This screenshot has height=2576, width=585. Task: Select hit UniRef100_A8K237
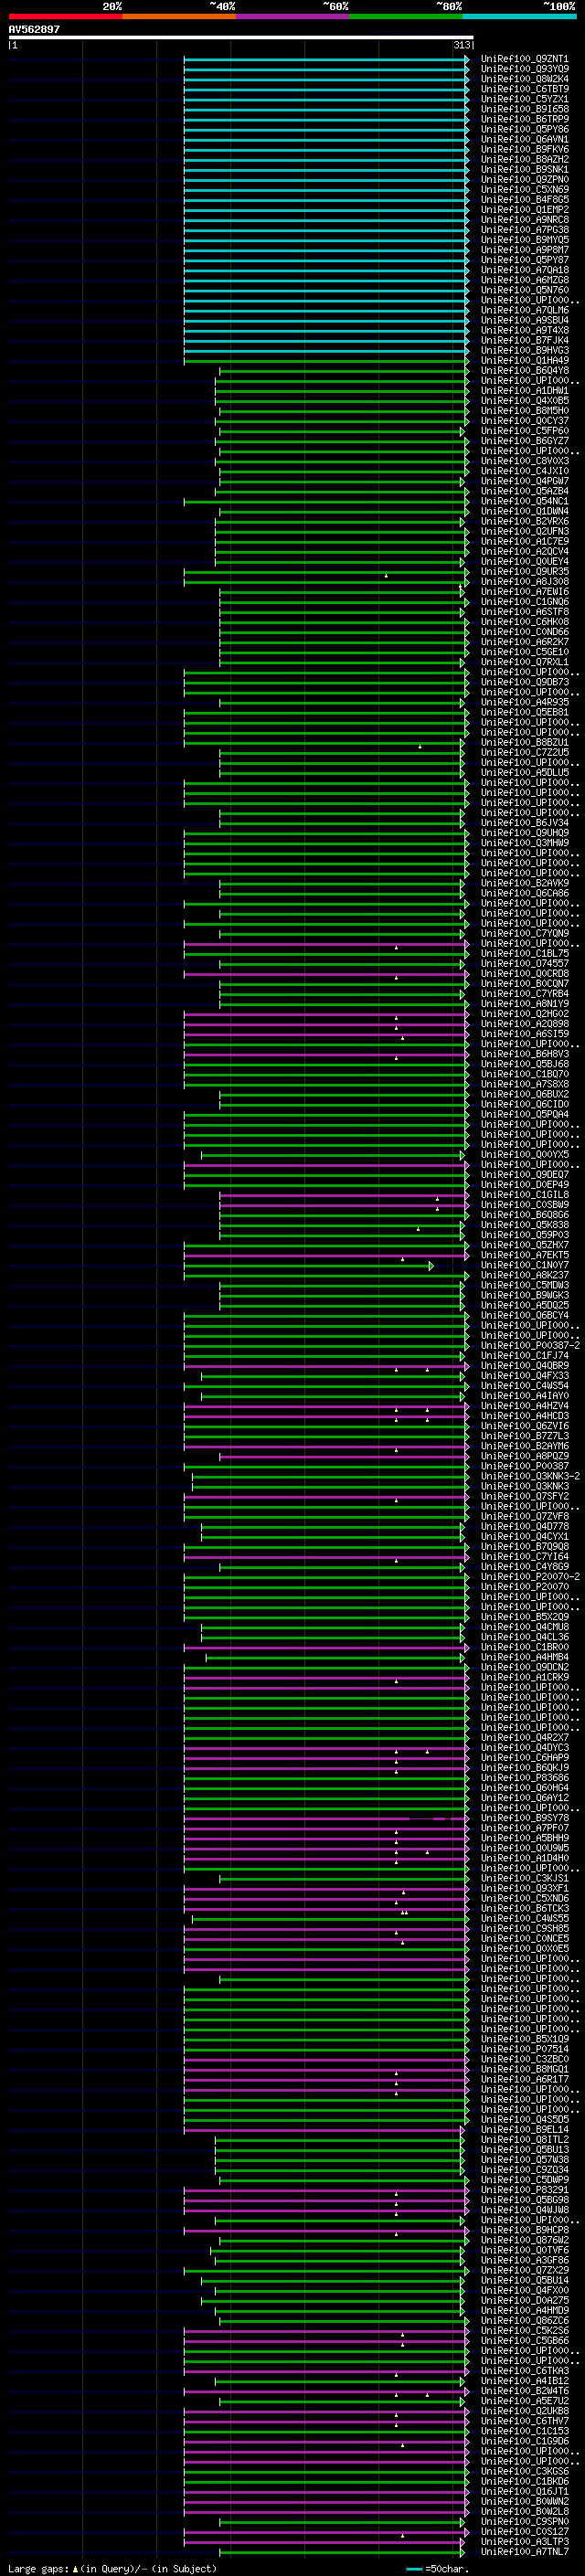point(524,1275)
